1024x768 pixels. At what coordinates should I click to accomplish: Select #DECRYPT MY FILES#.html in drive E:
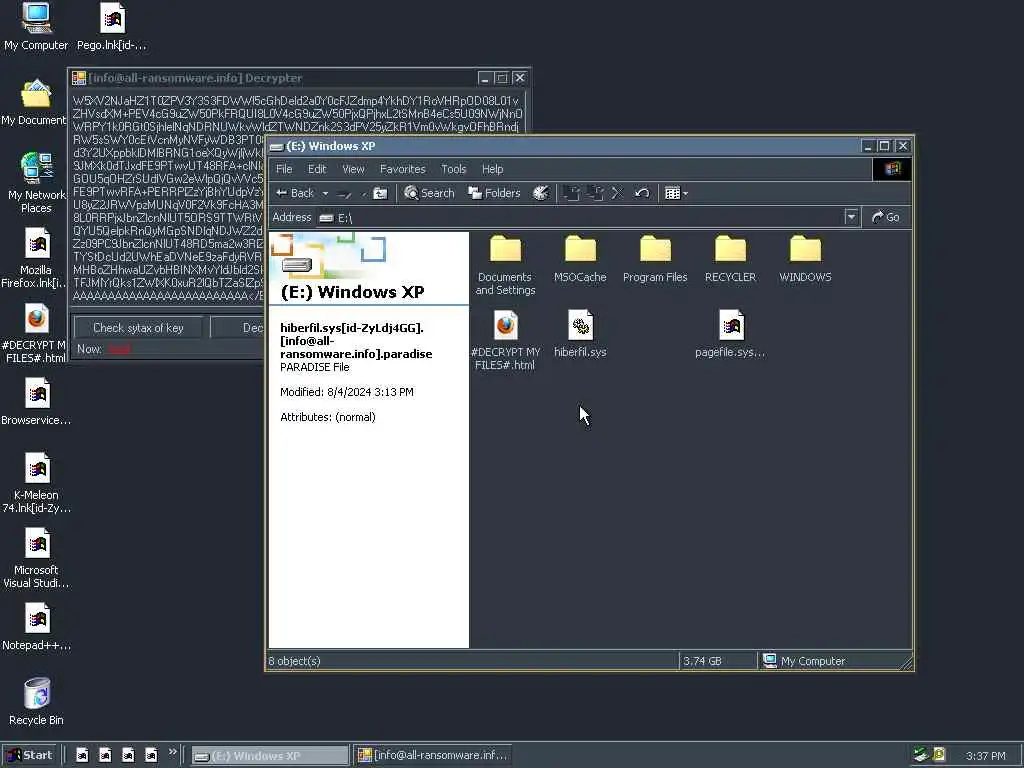point(505,340)
